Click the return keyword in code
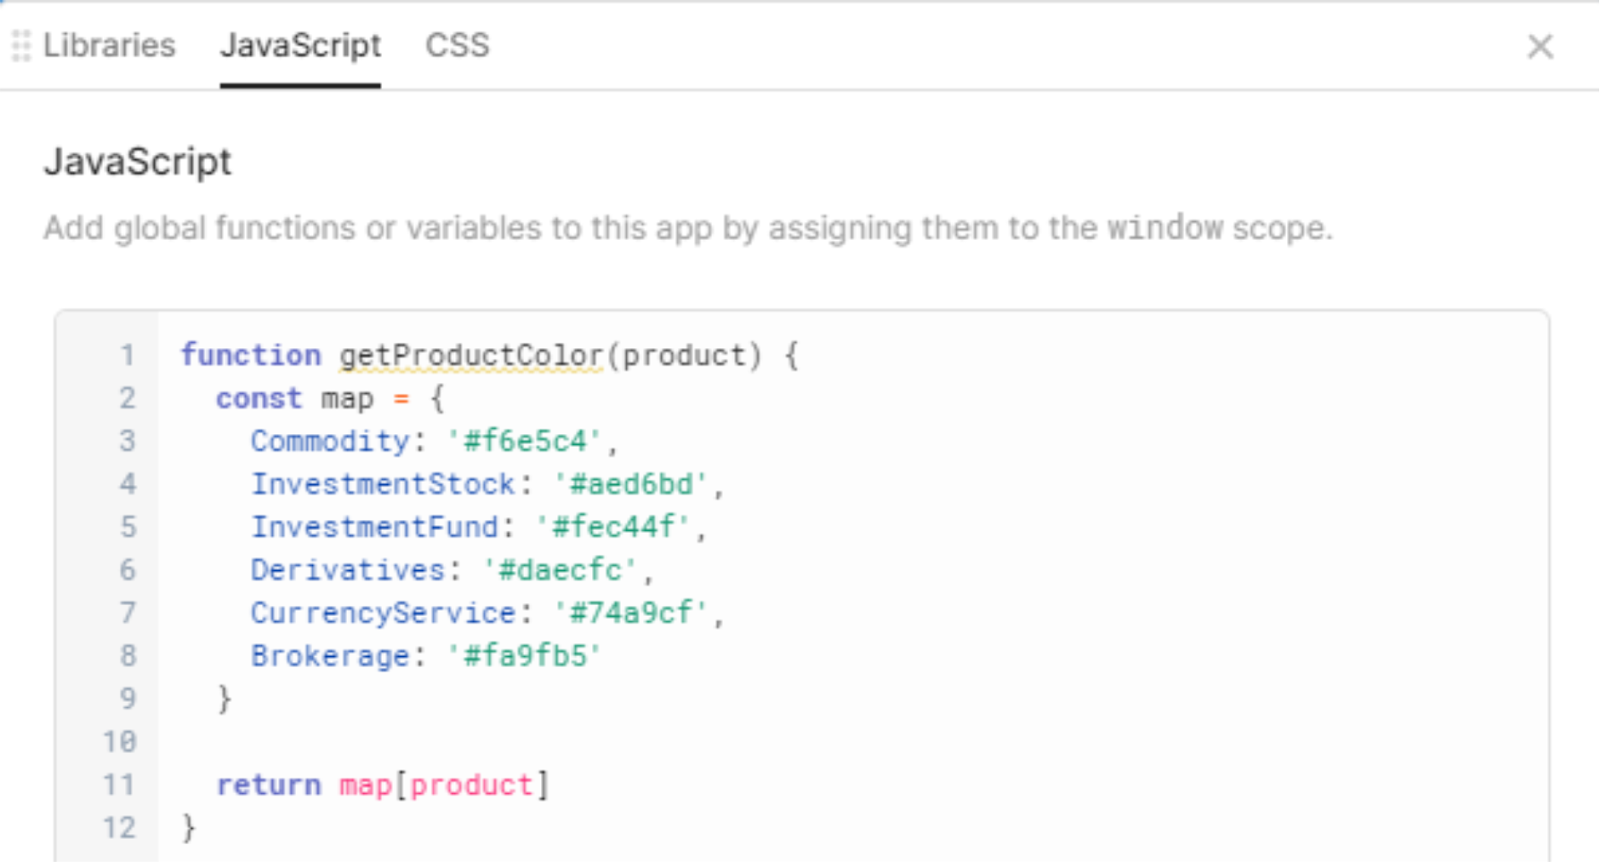This screenshot has width=1600, height=862. coord(268,785)
